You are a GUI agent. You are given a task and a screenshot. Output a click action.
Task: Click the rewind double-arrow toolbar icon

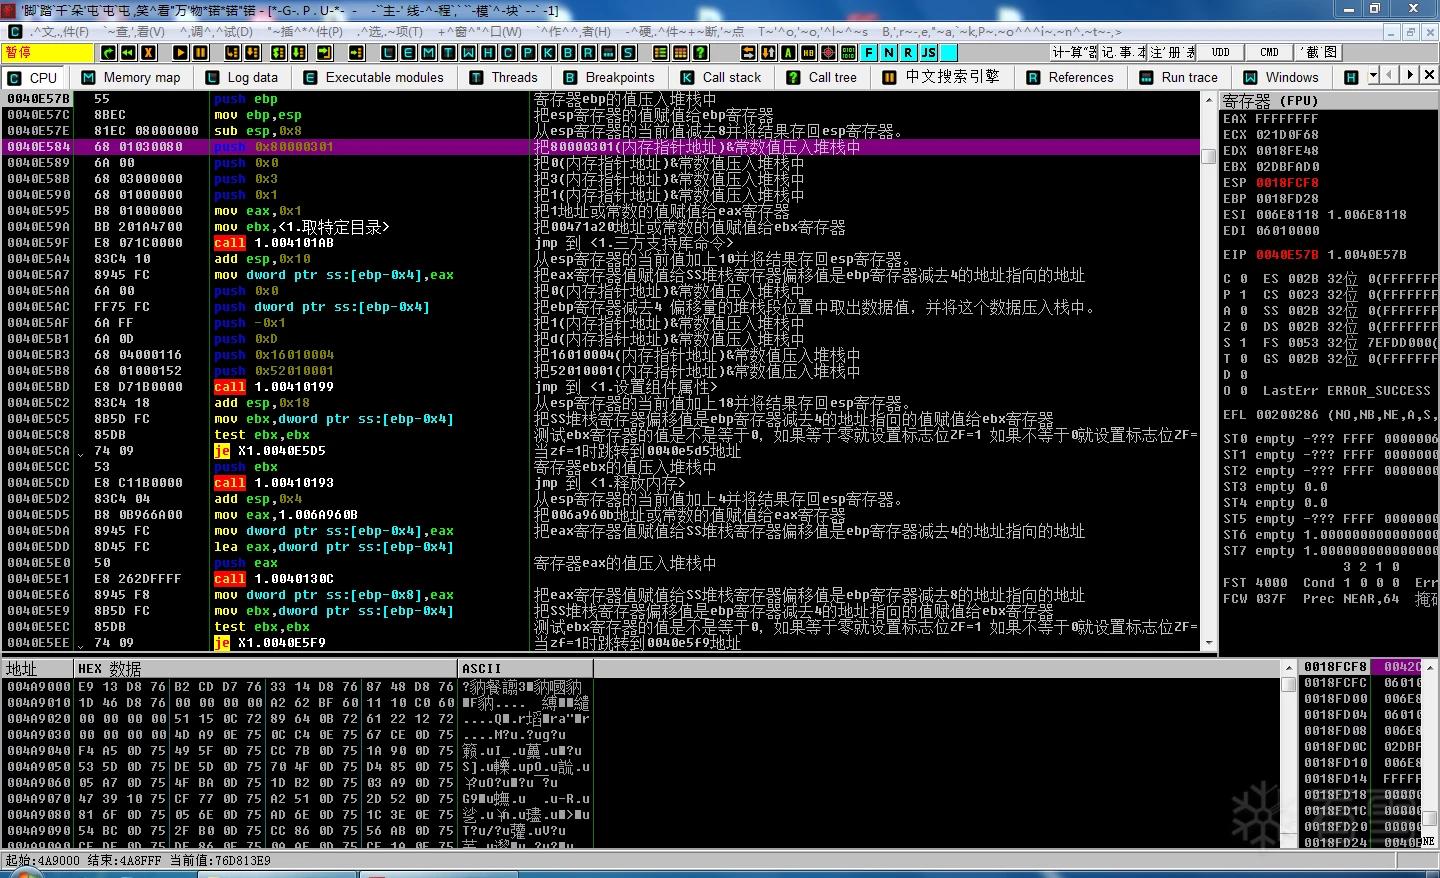pos(128,52)
